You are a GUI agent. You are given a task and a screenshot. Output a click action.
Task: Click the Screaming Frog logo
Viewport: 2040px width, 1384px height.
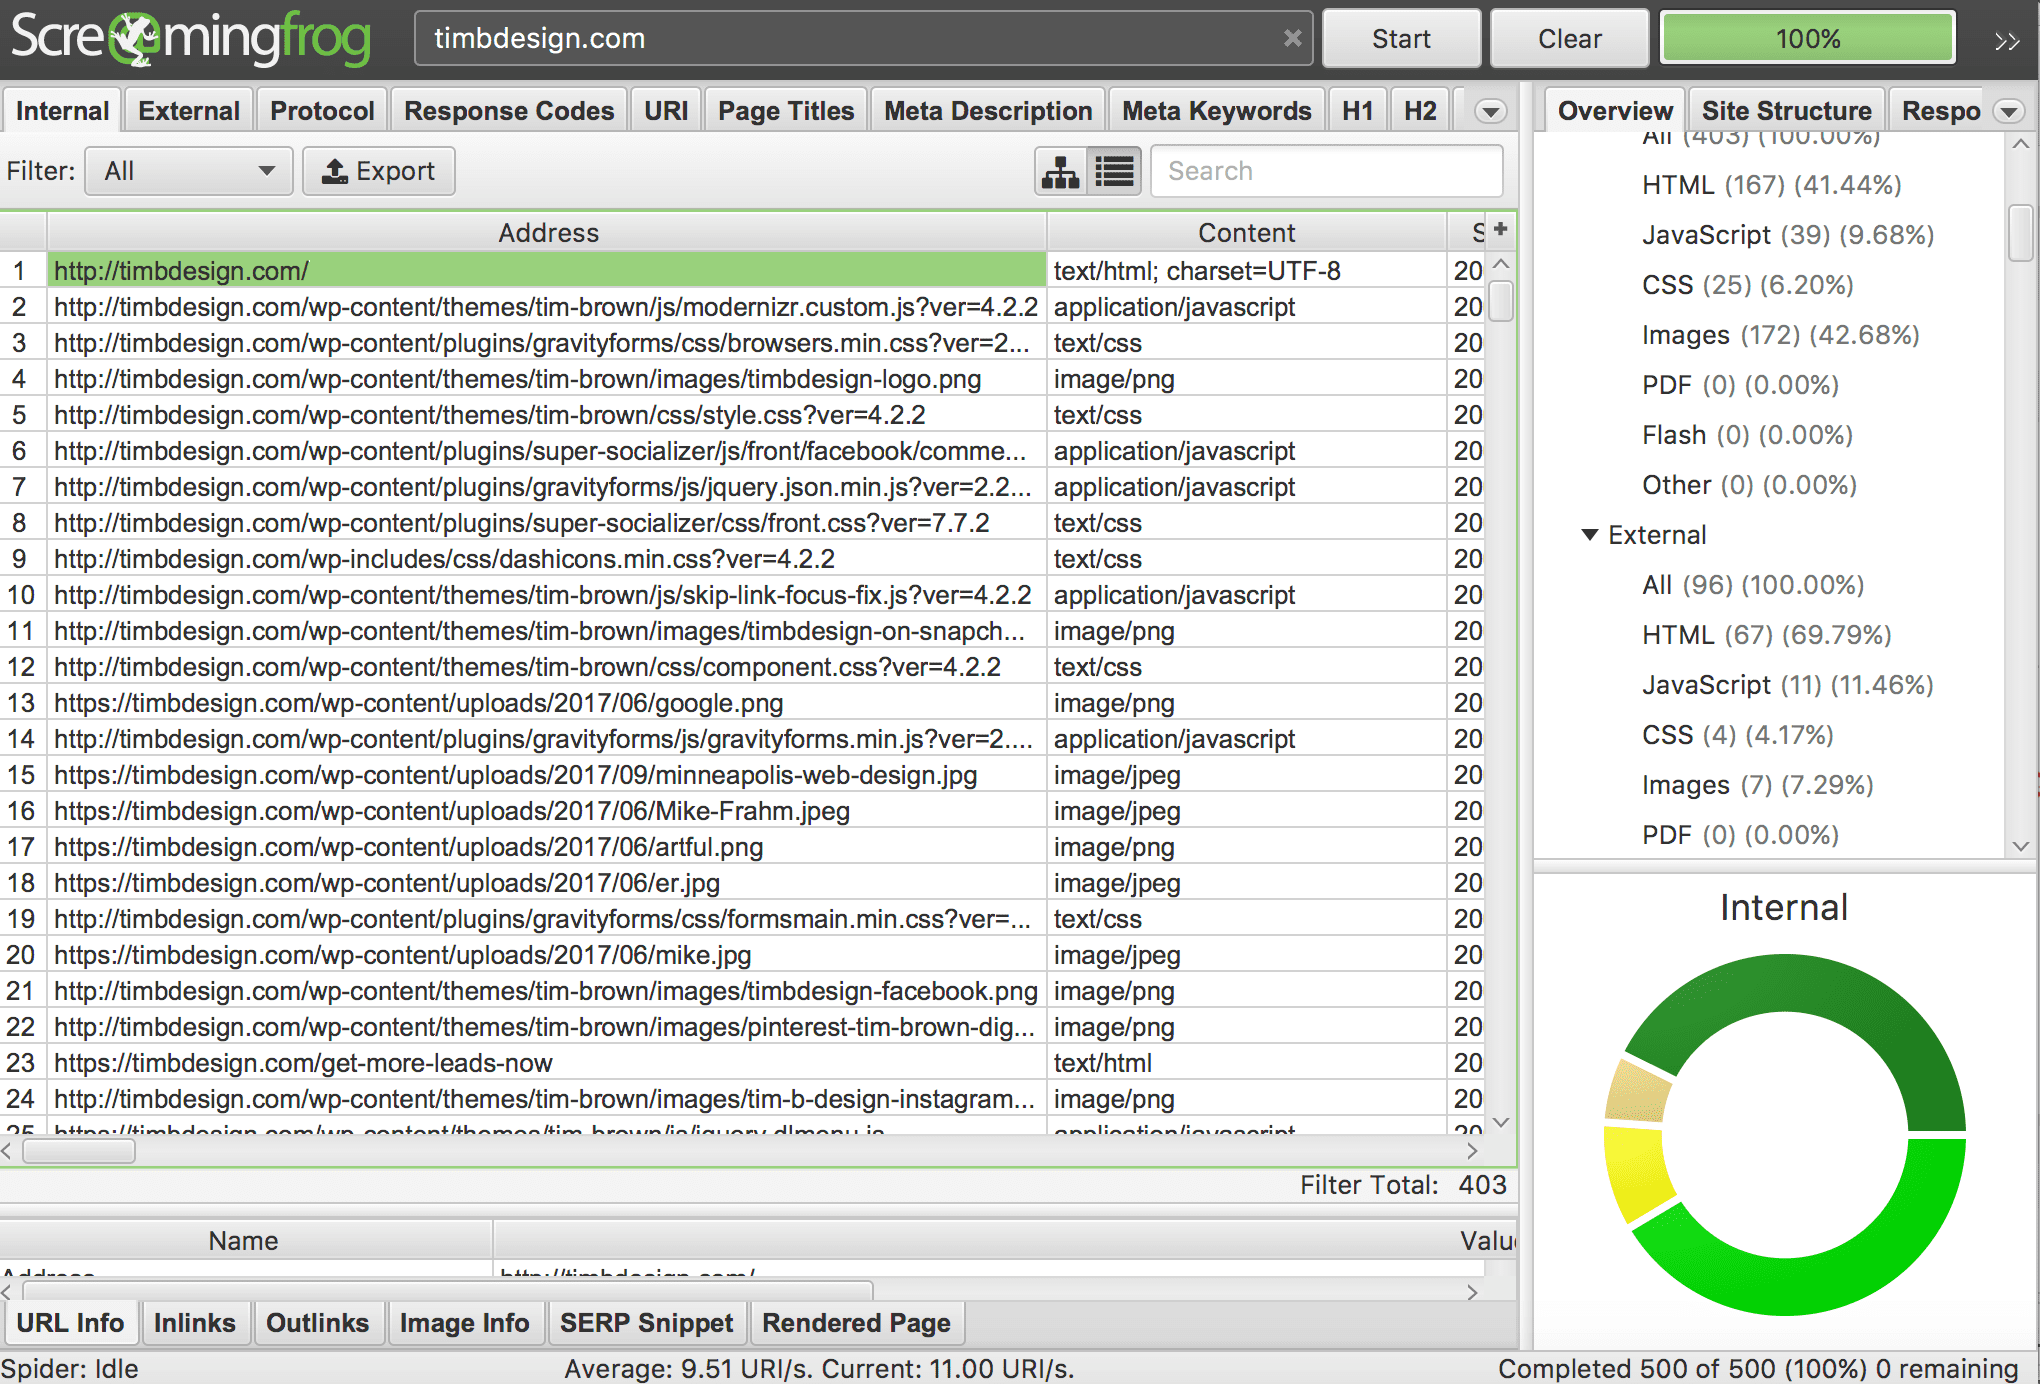191,38
